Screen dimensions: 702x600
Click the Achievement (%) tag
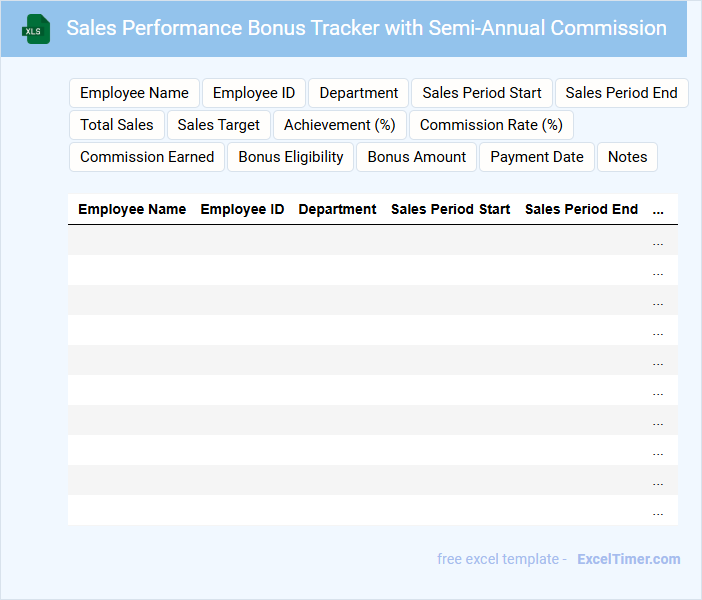tap(340, 125)
